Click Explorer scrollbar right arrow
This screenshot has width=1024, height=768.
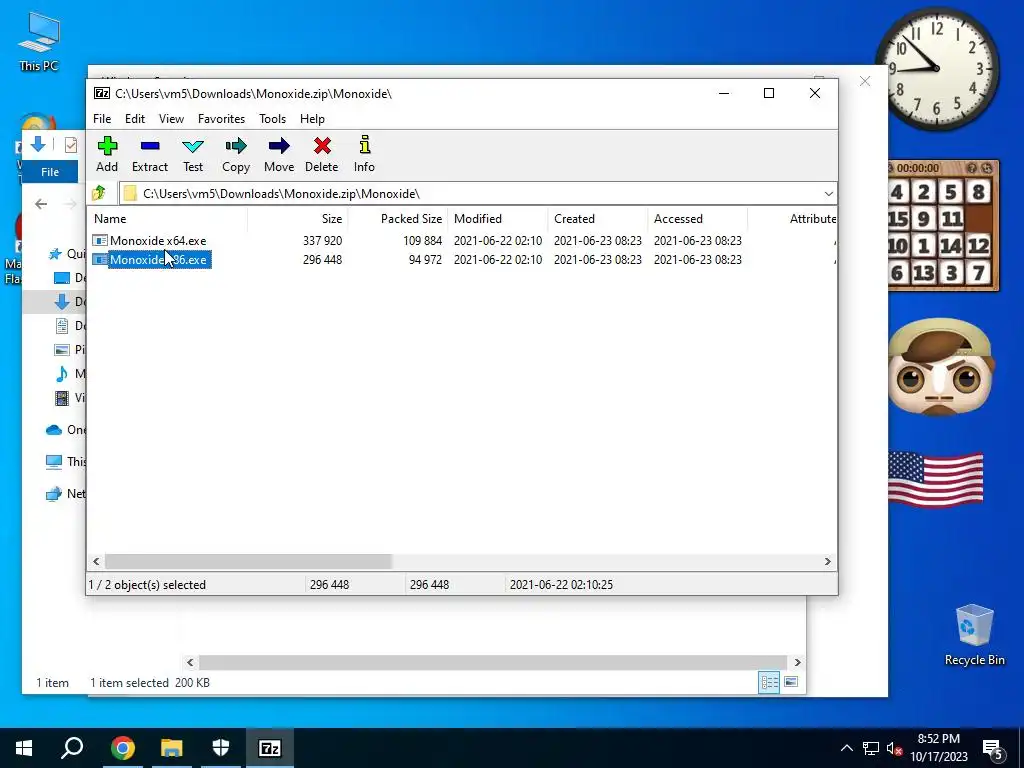(x=797, y=662)
